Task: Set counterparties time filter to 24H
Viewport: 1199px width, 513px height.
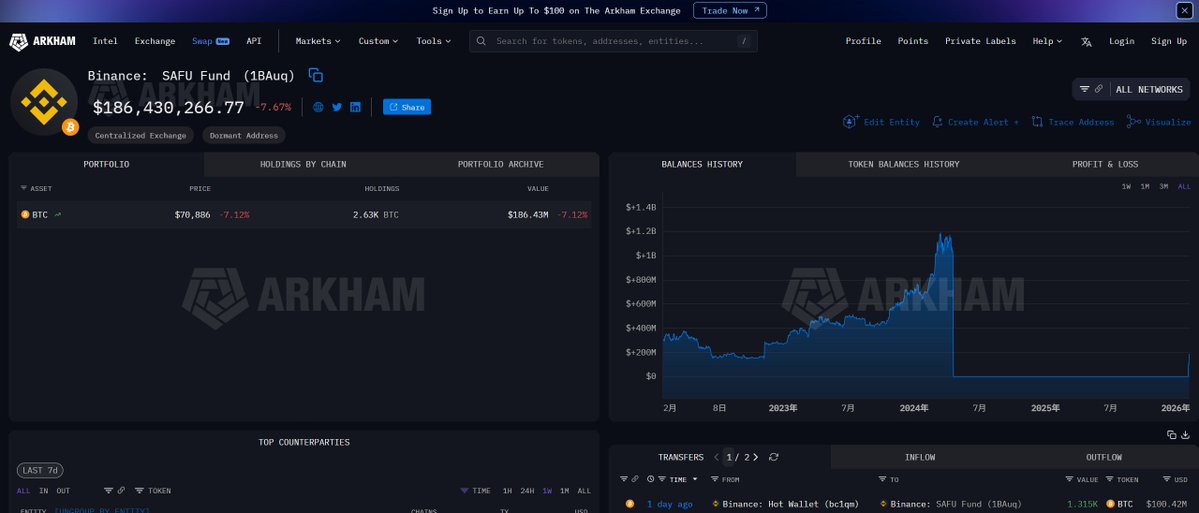Action: [527, 491]
